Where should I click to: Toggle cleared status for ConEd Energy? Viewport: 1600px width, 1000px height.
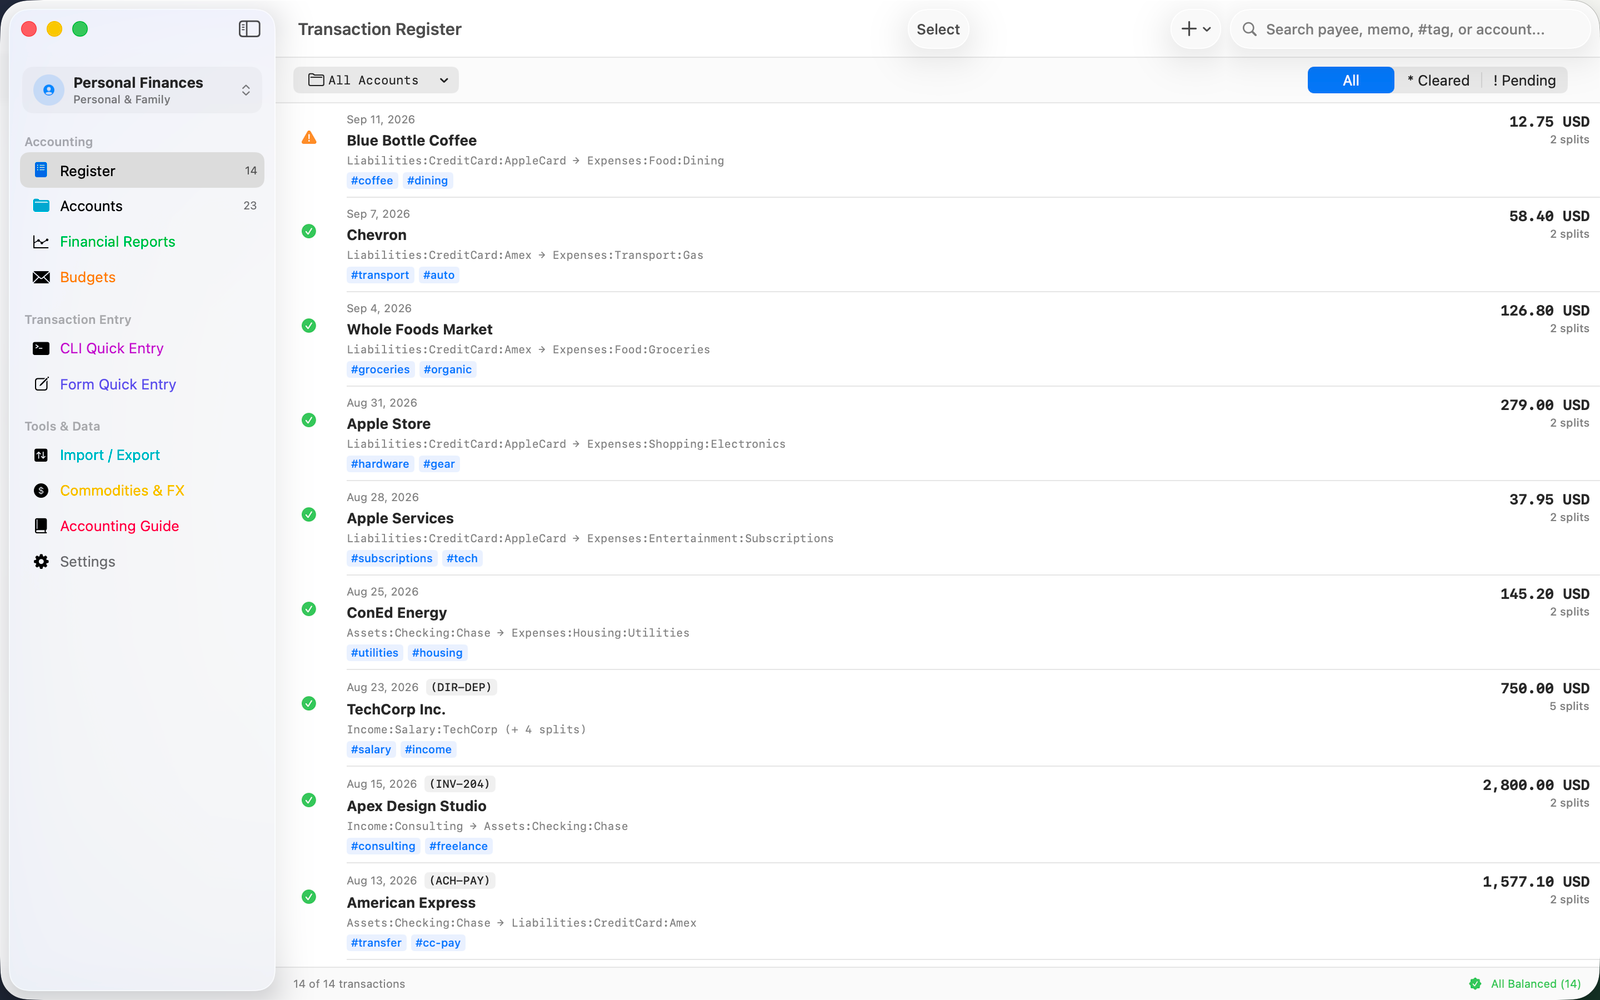(x=309, y=609)
